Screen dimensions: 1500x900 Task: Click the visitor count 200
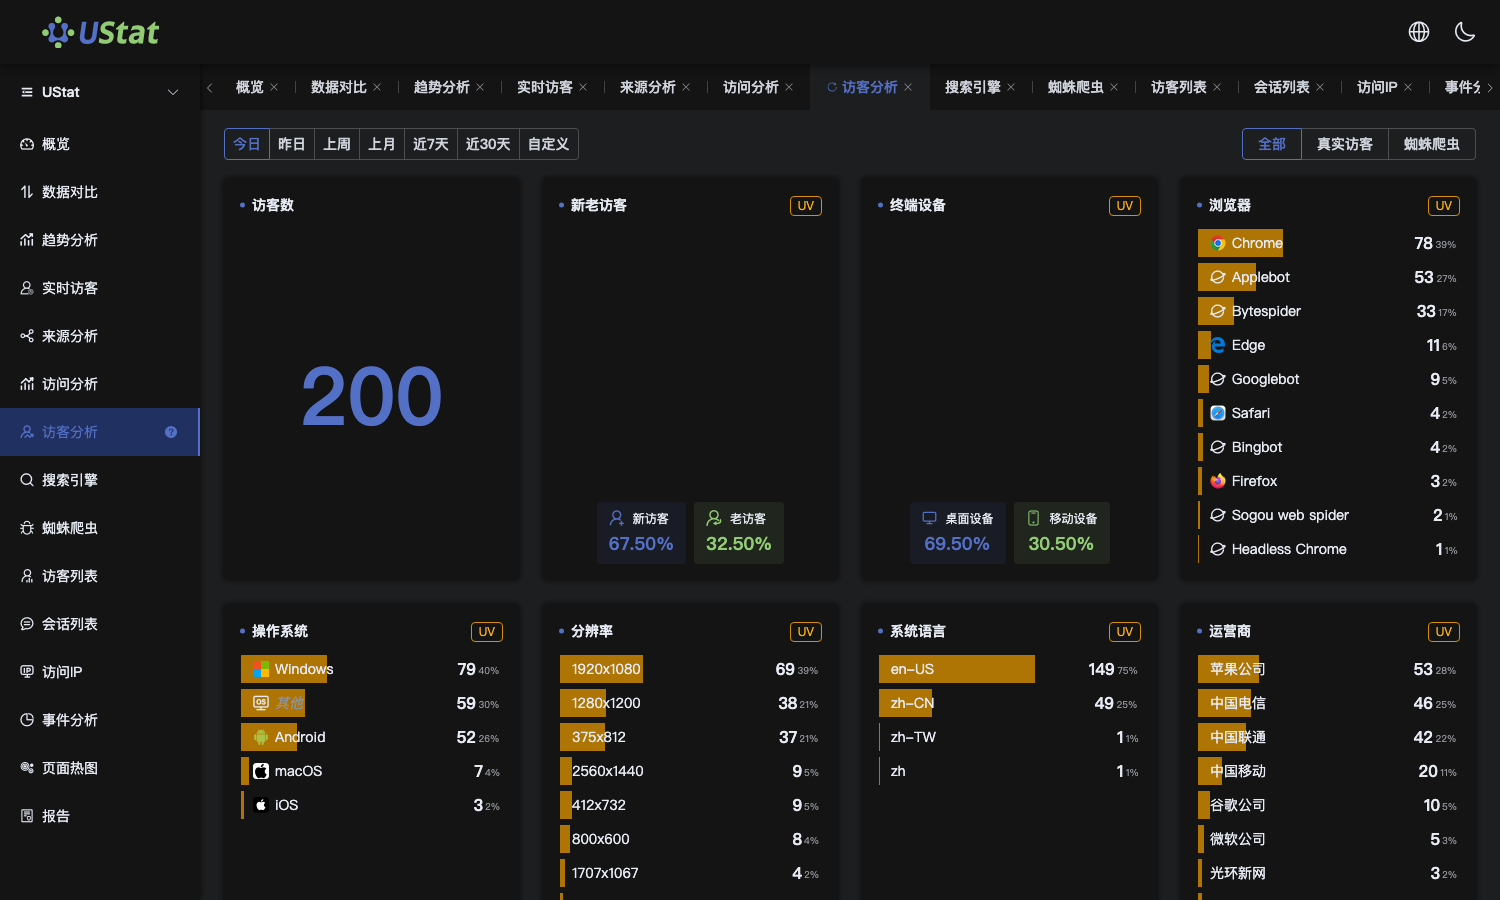click(x=371, y=396)
